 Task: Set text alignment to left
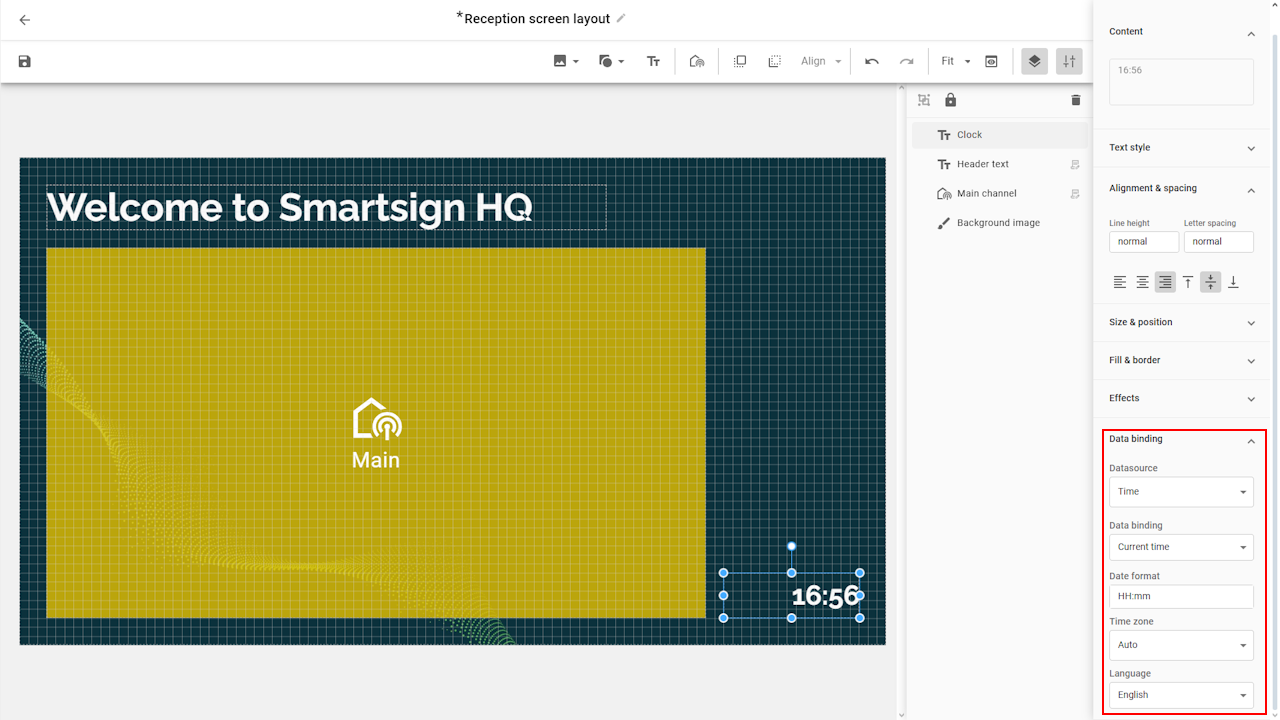coord(1120,283)
